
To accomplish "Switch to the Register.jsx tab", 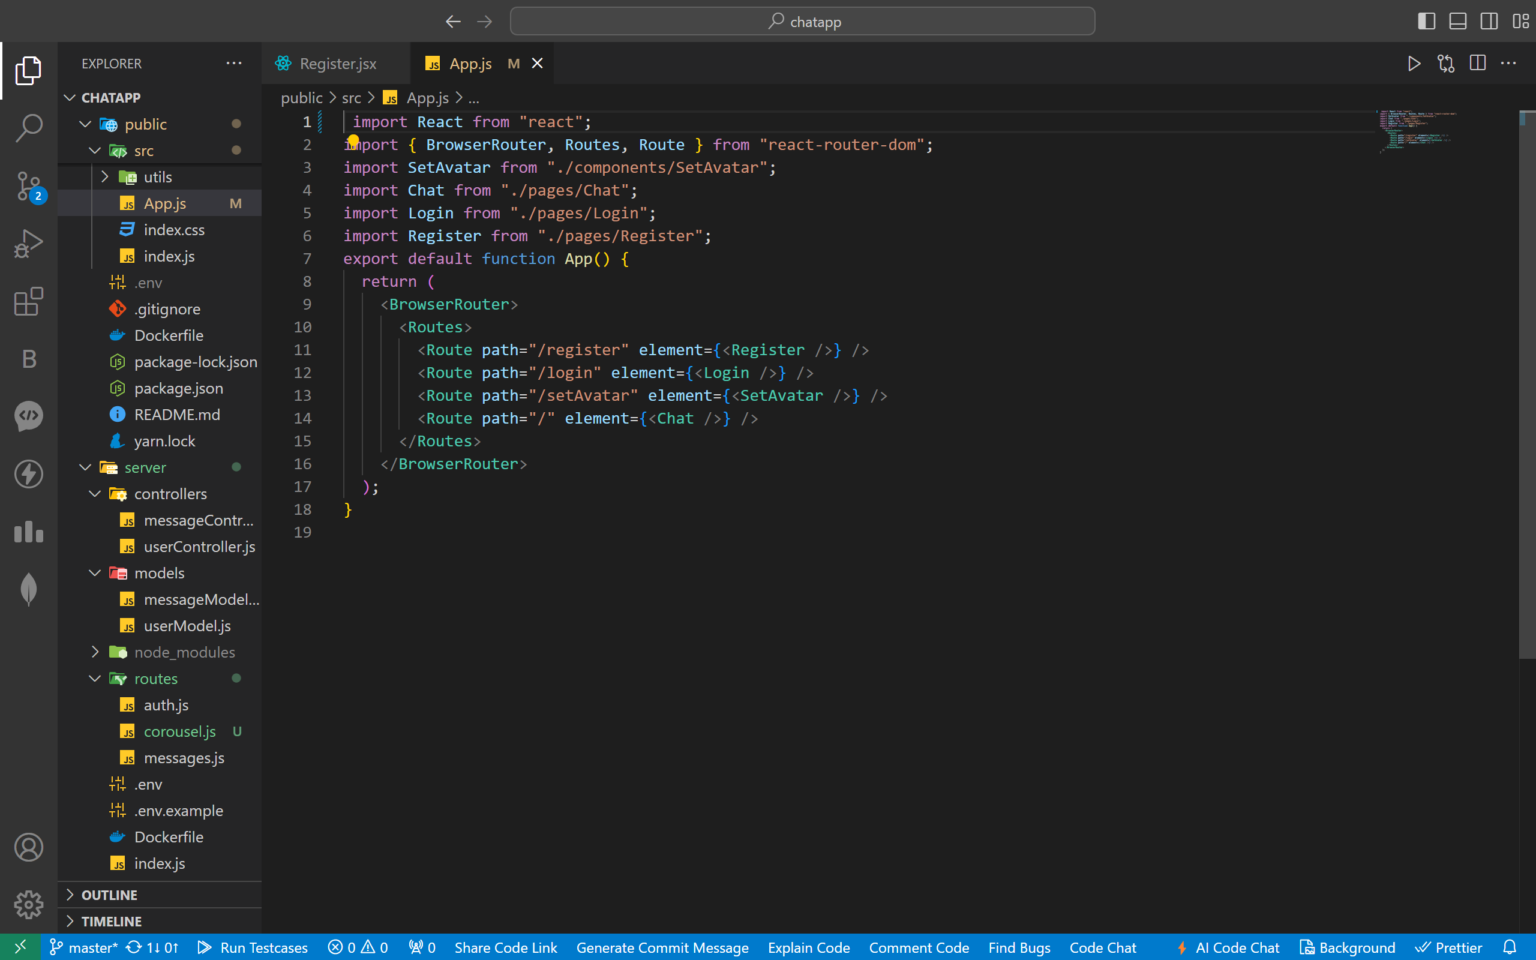I will 337,63.
